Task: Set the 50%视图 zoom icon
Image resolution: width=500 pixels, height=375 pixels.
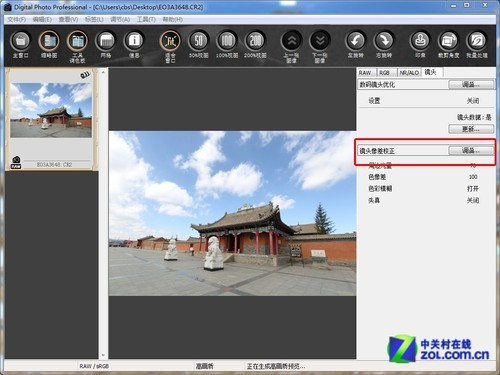Action: click(198, 41)
